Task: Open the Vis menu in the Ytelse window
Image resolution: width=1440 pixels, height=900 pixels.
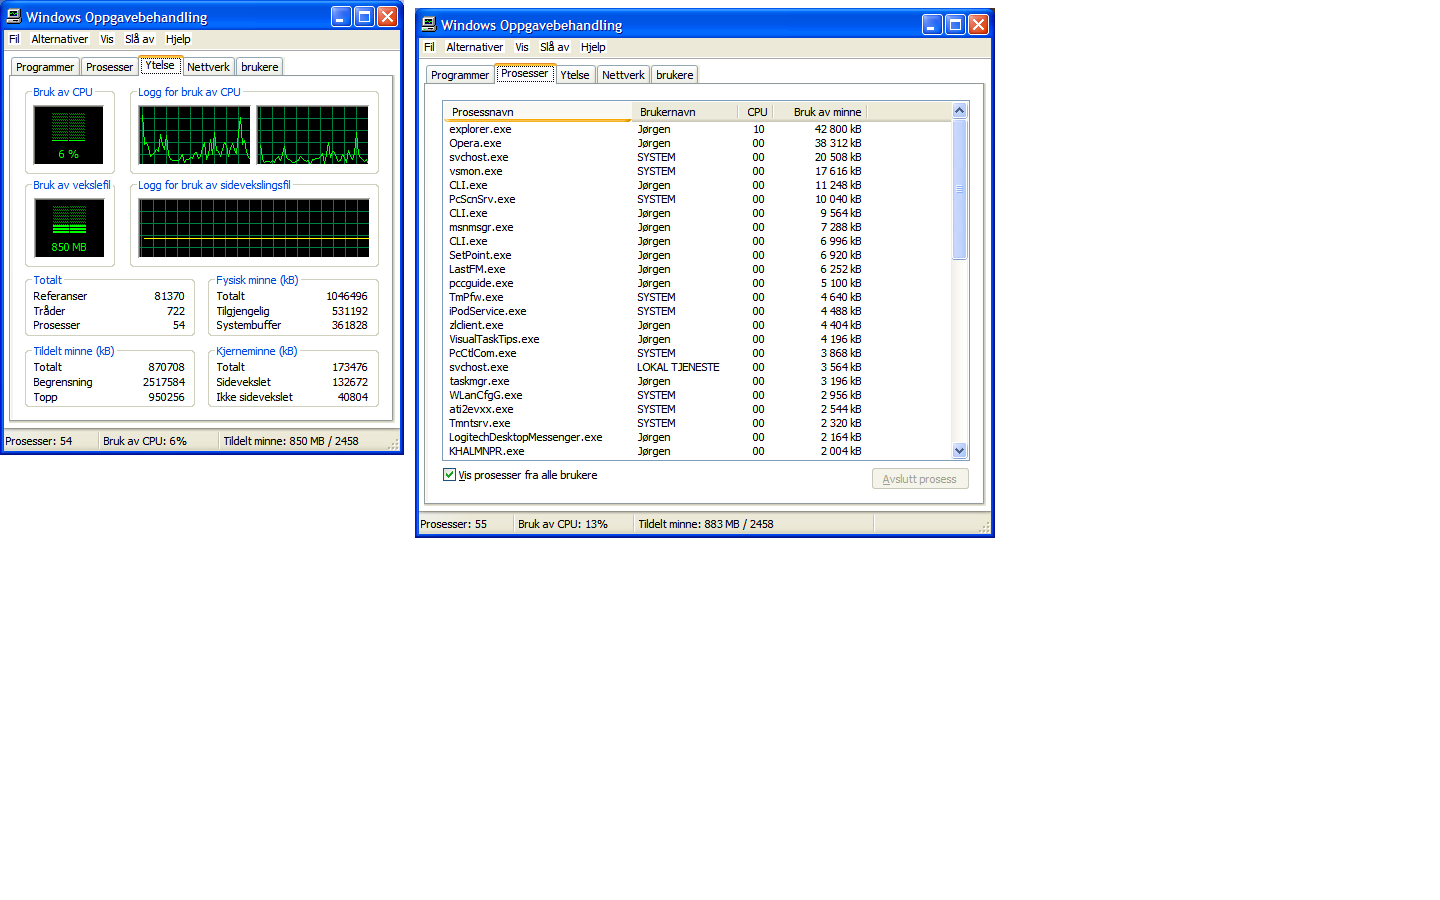Action: point(107,39)
